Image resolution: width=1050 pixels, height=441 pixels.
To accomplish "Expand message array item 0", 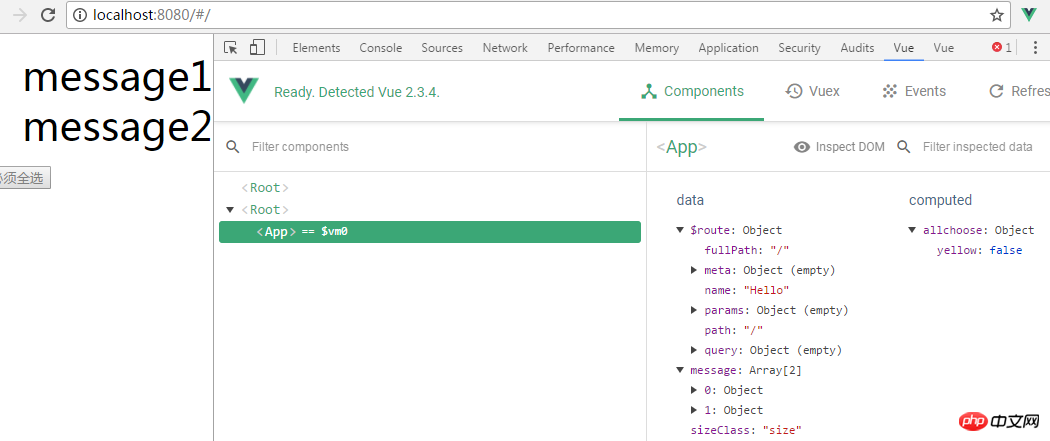I will pos(694,390).
